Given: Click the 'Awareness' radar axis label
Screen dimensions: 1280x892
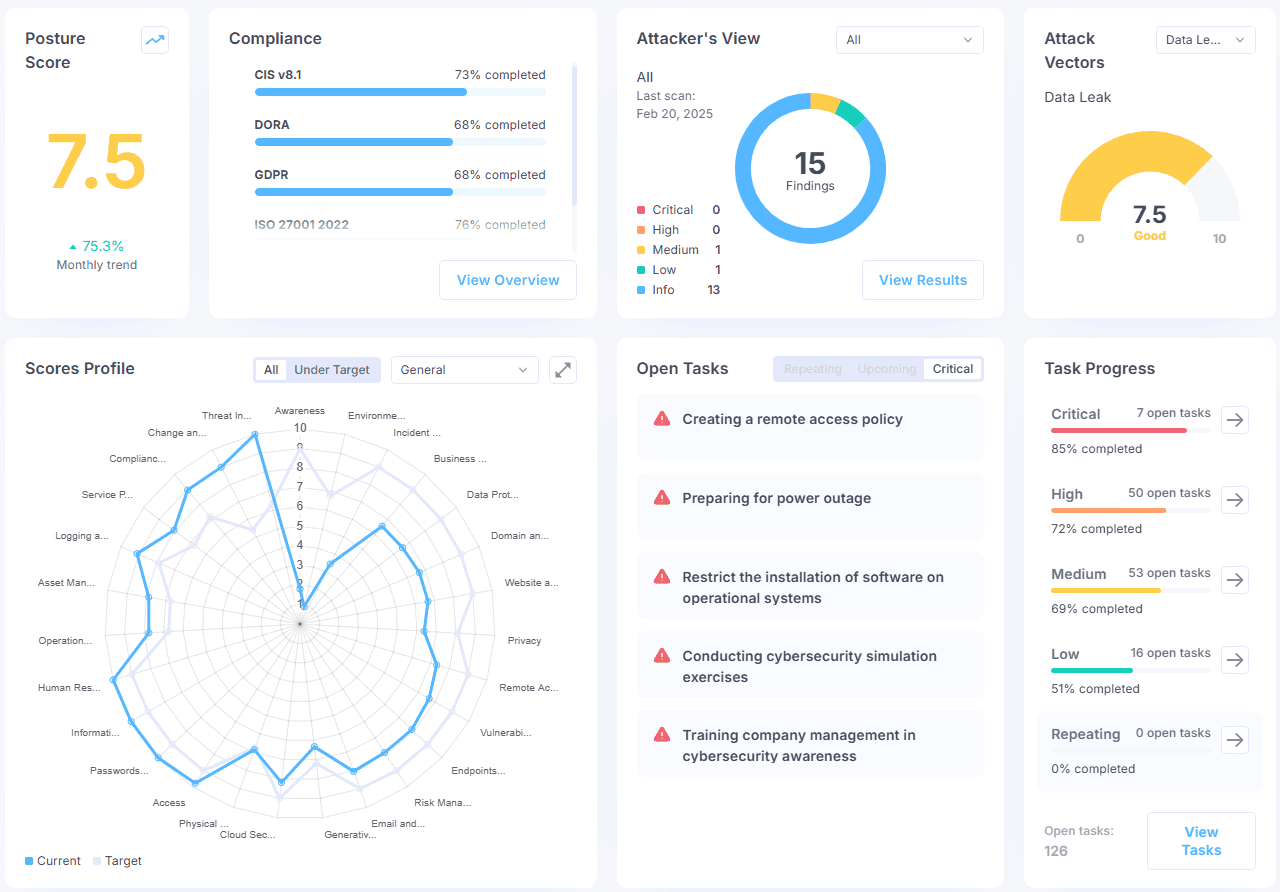Looking at the screenshot, I should [300, 411].
